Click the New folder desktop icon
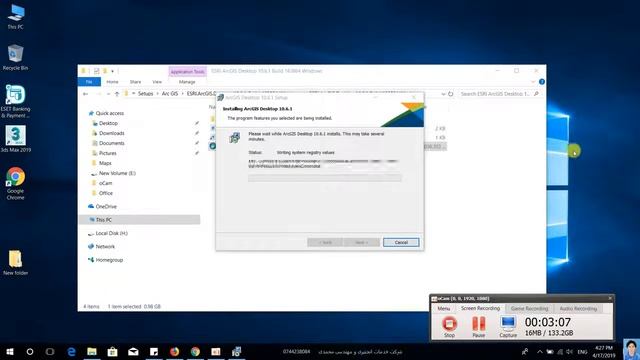This screenshot has width=640, height=360. pos(16,262)
